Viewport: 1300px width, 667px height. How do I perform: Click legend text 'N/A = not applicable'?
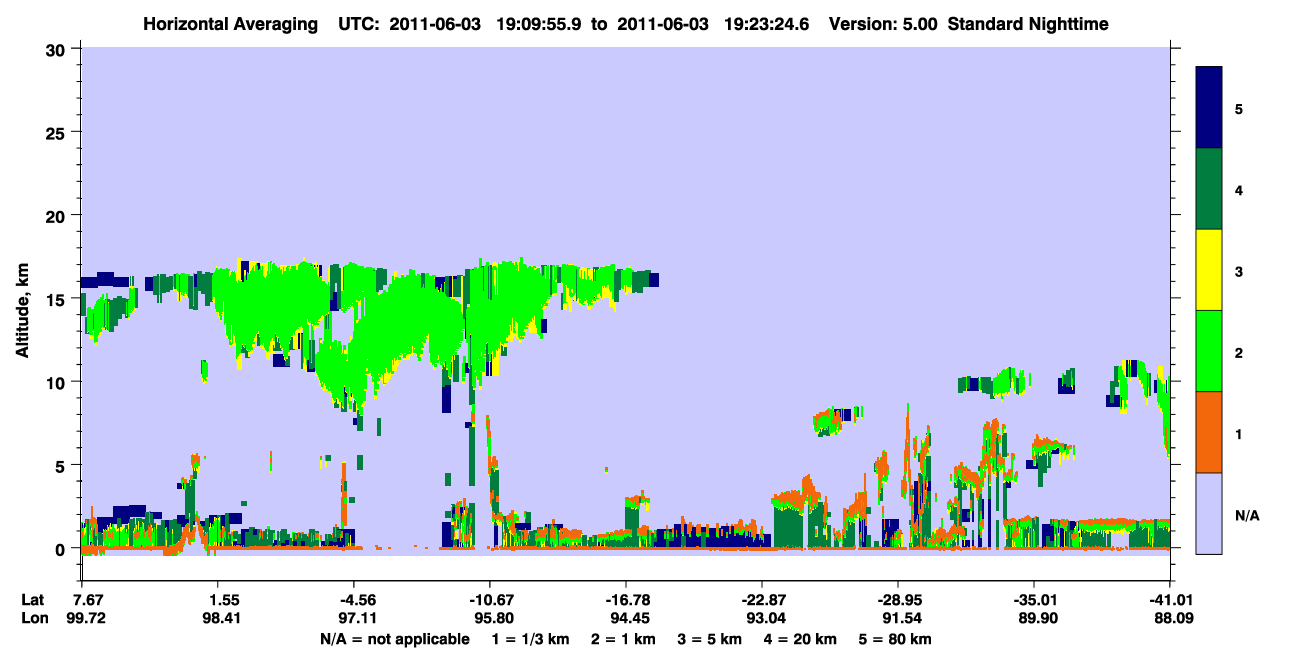click(395, 639)
